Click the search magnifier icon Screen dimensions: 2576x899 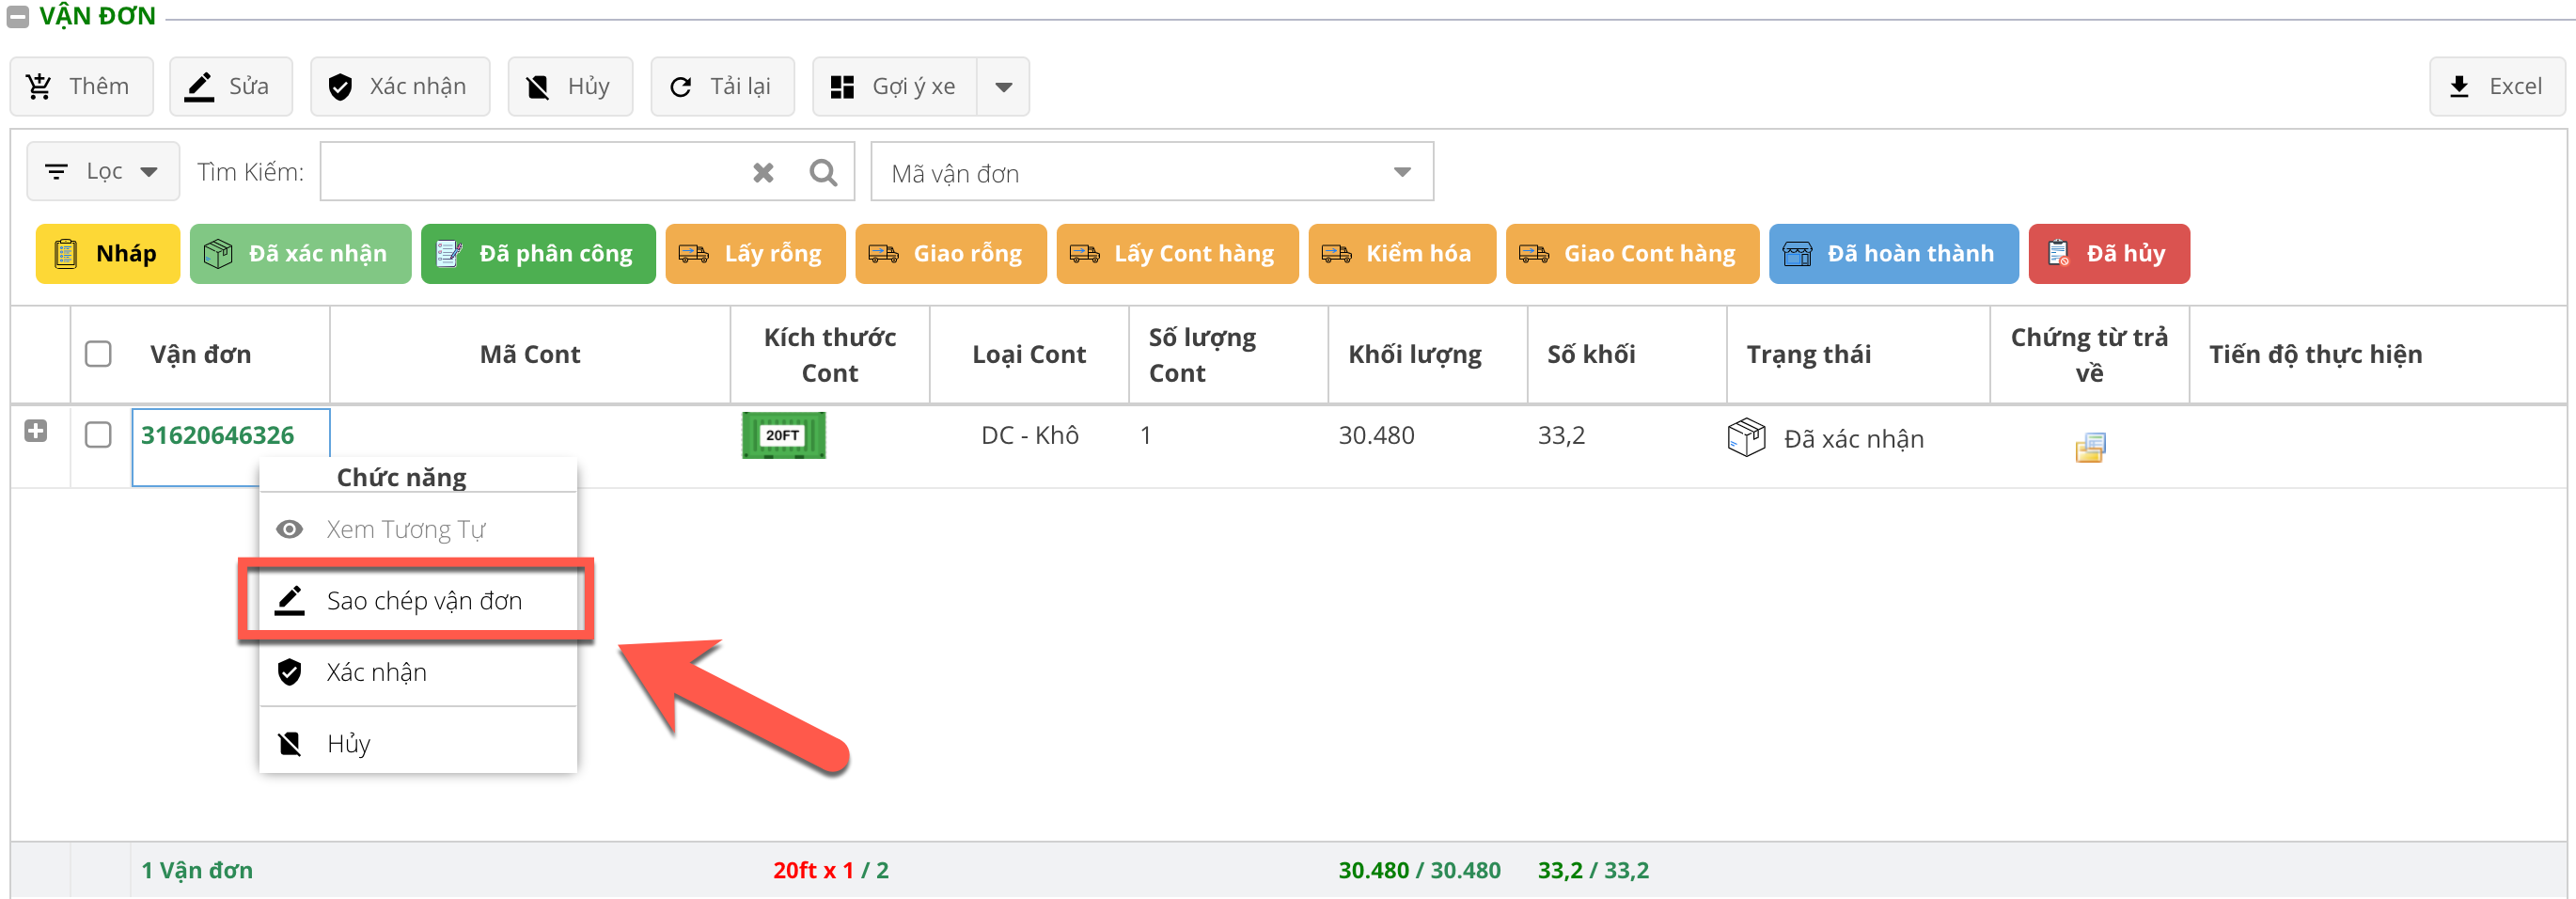tap(822, 173)
